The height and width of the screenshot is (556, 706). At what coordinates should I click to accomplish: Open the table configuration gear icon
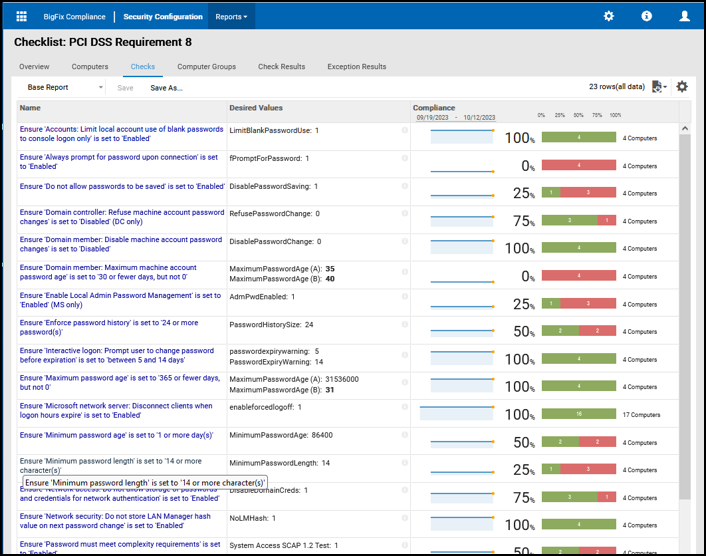coord(682,87)
